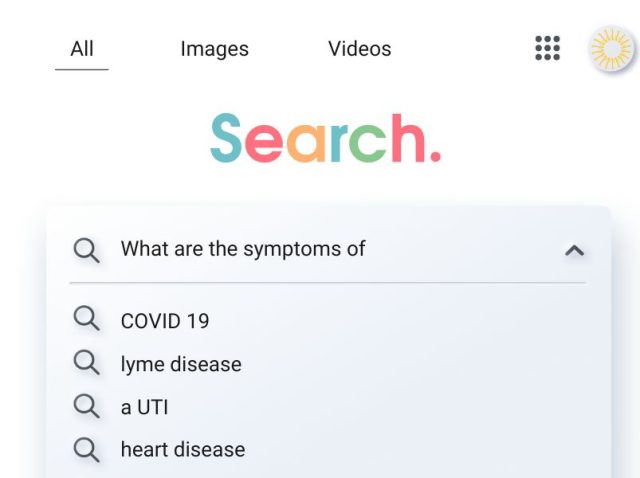Click the teal letter S in the logo
This screenshot has width=640, height=478.
pos(227,139)
